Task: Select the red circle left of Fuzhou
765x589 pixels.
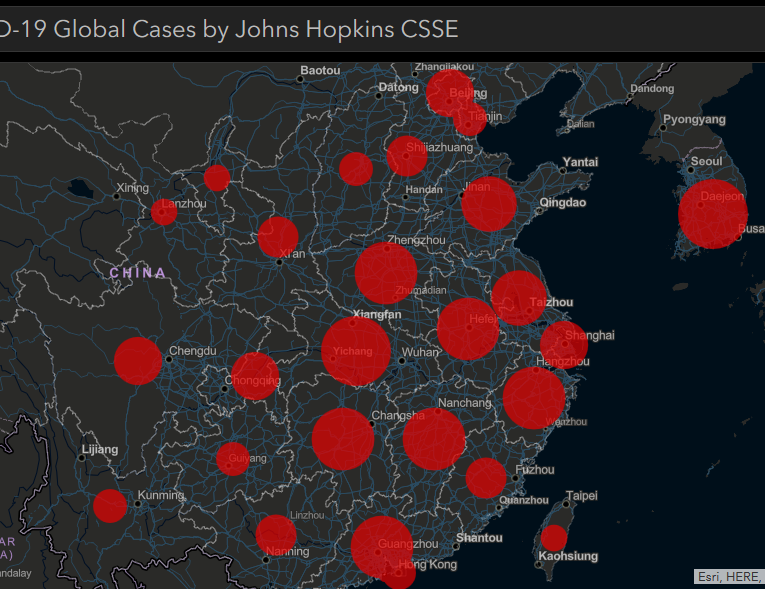Action: point(486,478)
